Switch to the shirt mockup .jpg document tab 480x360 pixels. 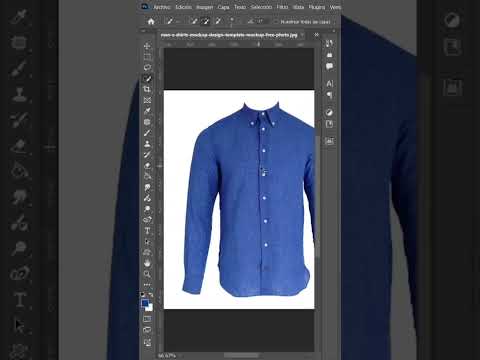click(x=229, y=35)
